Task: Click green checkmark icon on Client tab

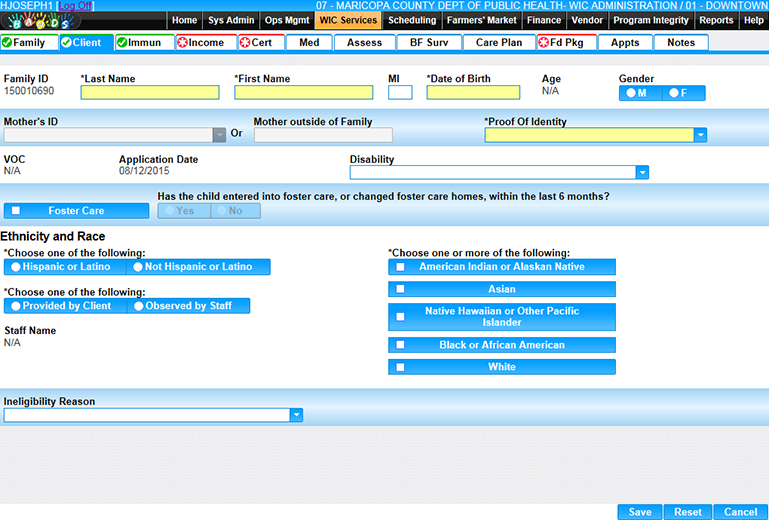Action: 66,43
